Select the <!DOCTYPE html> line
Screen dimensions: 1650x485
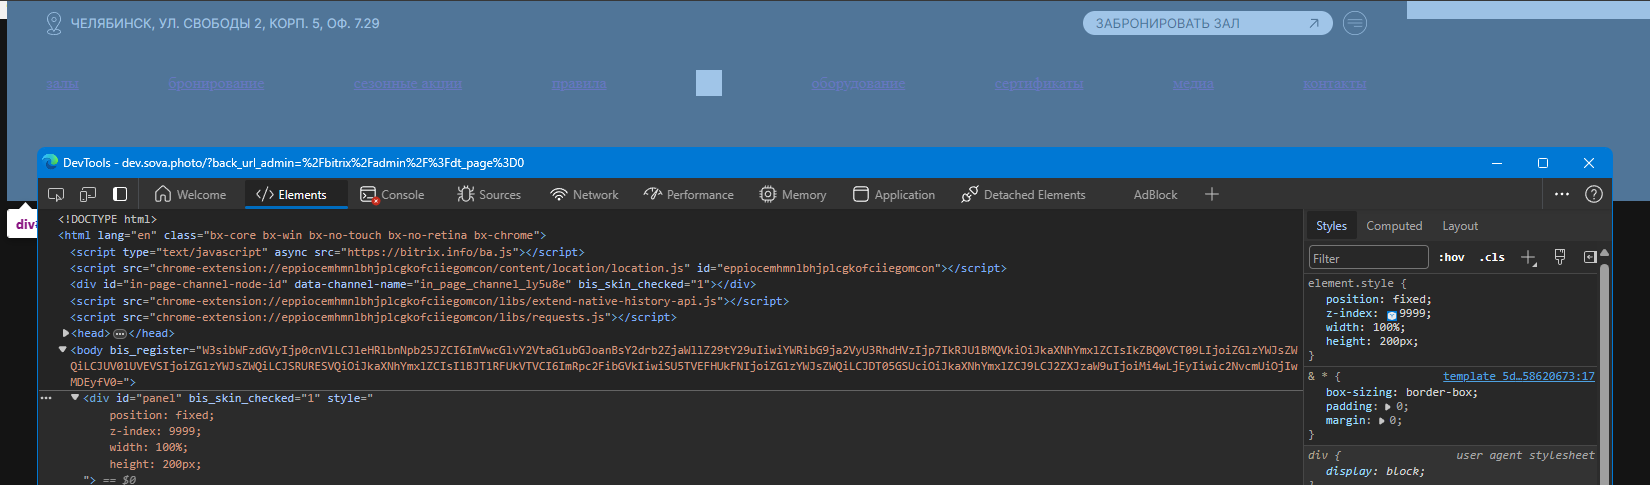point(108,219)
